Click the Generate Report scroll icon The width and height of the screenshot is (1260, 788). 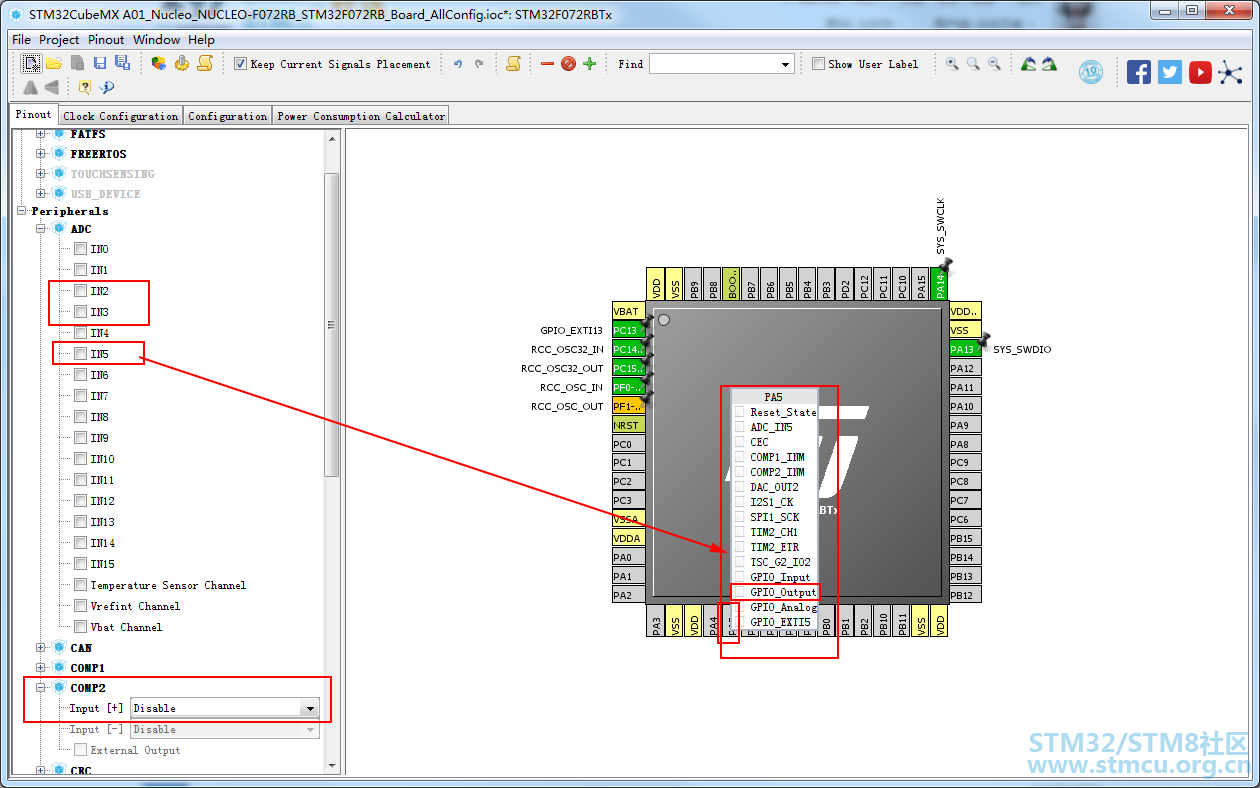pyautogui.click(x=204, y=64)
